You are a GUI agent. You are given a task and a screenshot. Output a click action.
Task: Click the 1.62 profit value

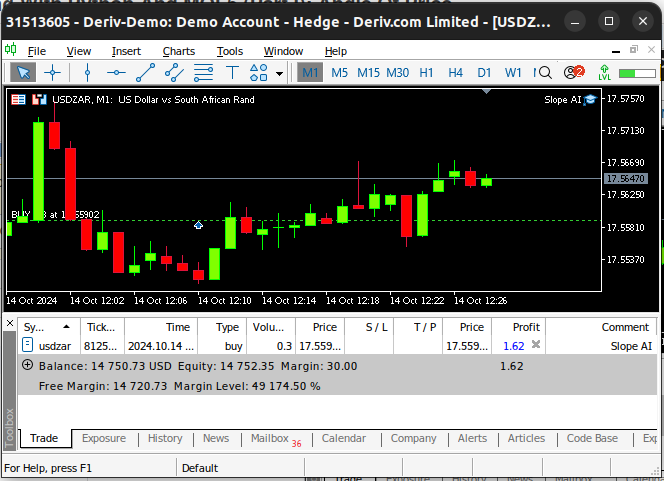(514, 346)
